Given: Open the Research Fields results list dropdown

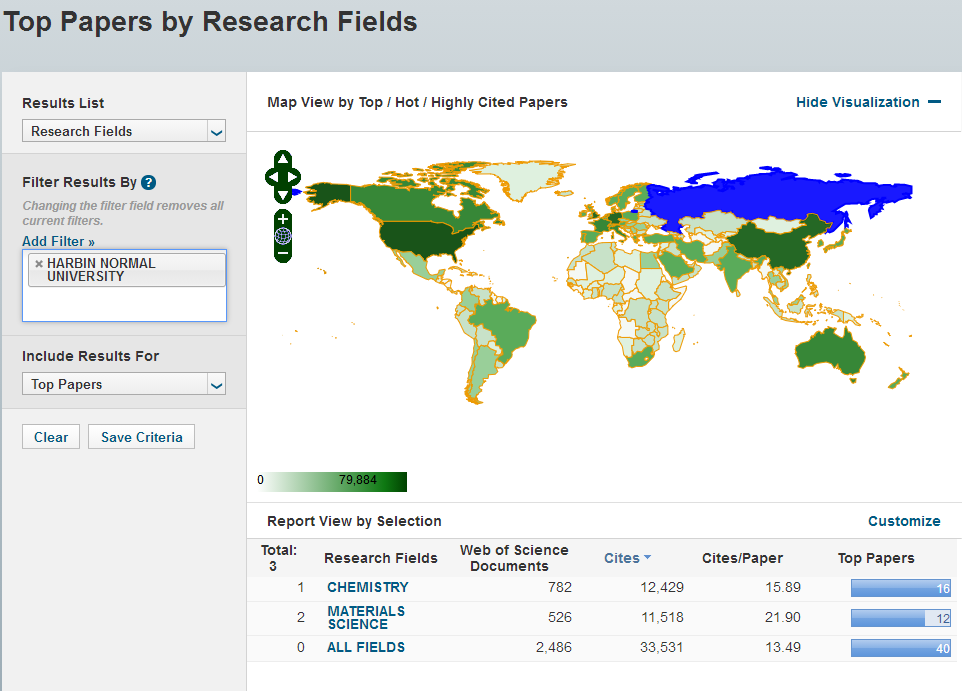Looking at the screenshot, I should 124,131.
